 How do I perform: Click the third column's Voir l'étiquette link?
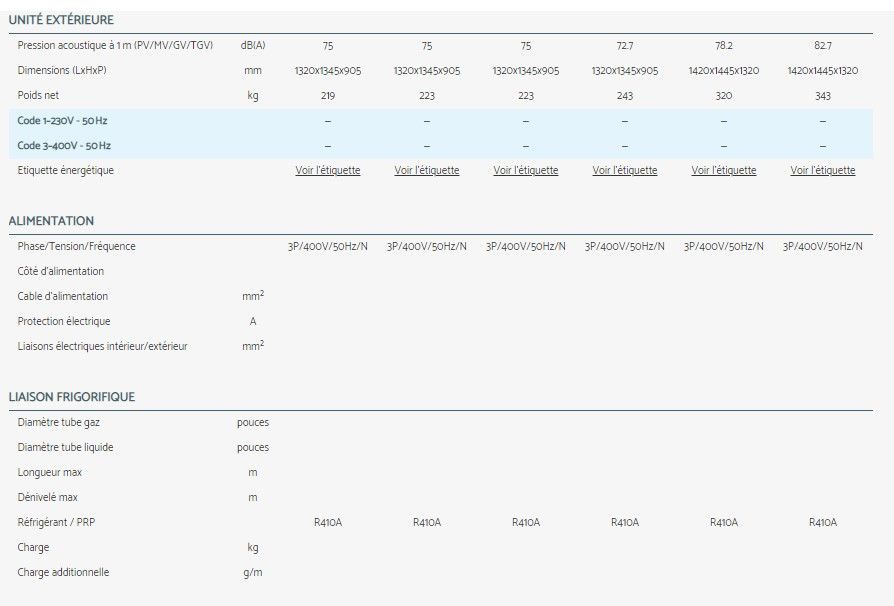(x=525, y=171)
